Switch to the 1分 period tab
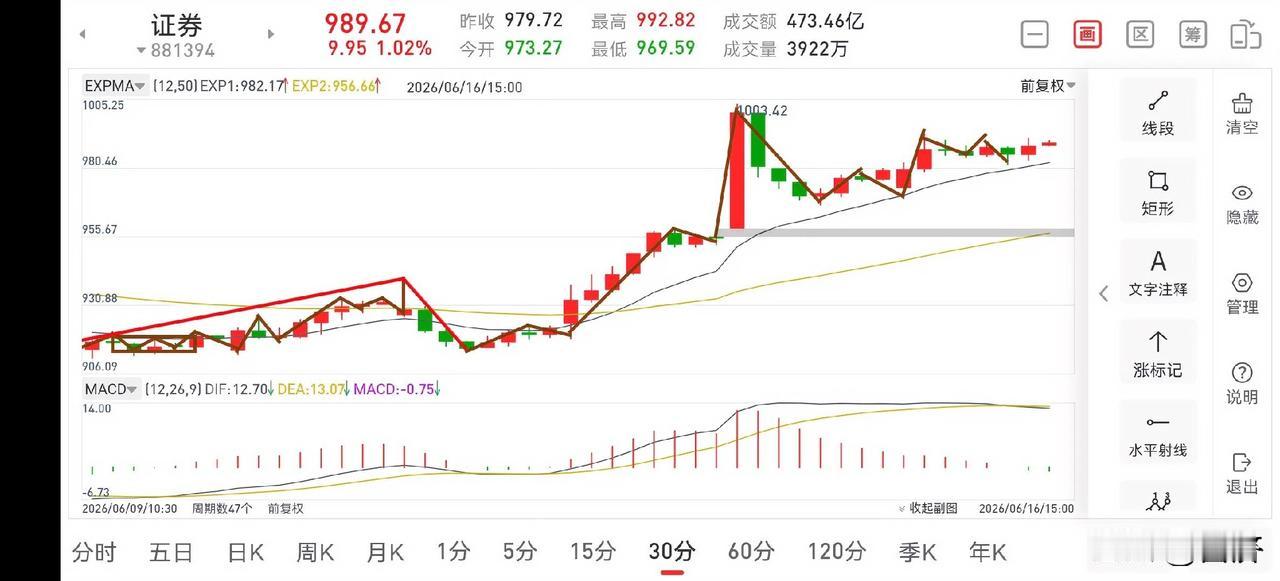Screen dimensions: 1280x581 [x=453, y=551]
